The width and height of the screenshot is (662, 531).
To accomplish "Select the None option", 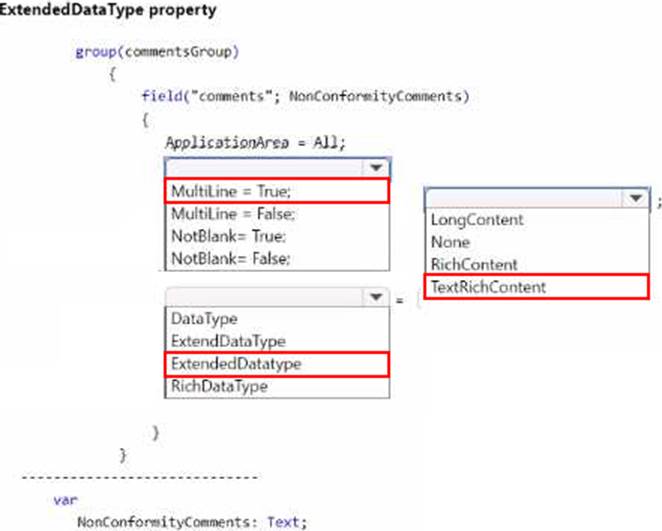I will coord(450,242).
